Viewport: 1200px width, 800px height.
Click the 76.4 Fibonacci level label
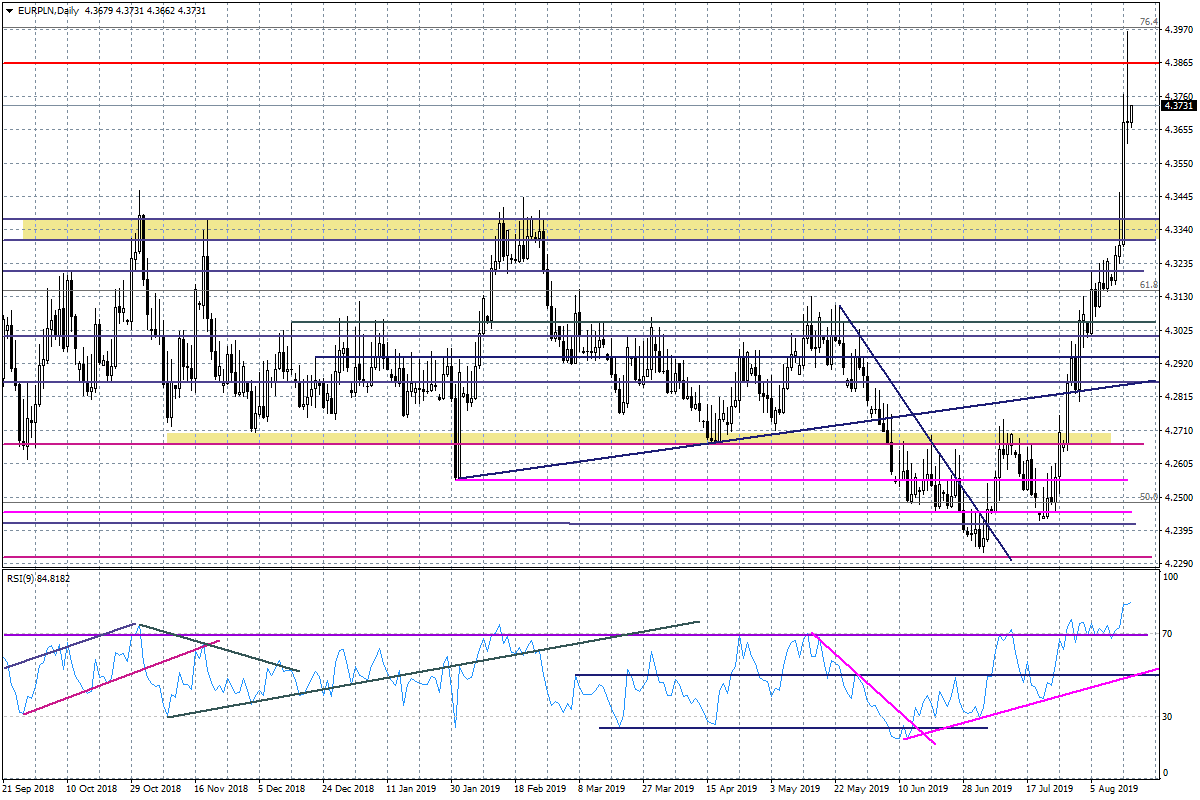click(1148, 21)
